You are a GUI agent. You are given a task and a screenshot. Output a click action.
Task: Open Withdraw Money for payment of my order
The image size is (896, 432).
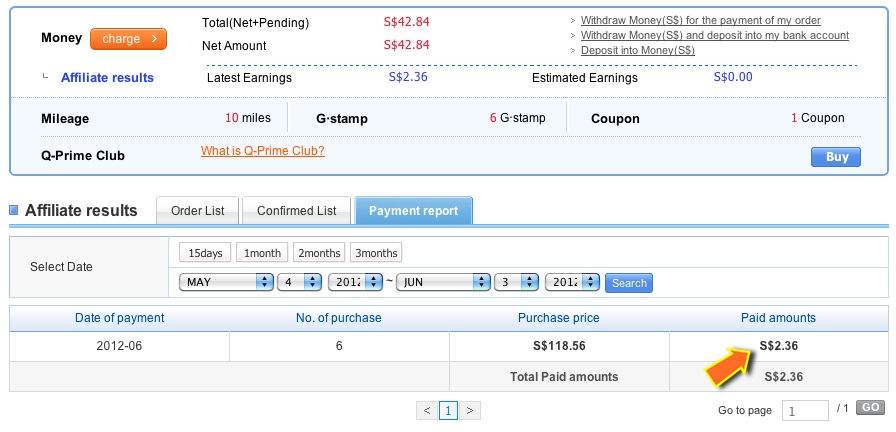[701, 21]
